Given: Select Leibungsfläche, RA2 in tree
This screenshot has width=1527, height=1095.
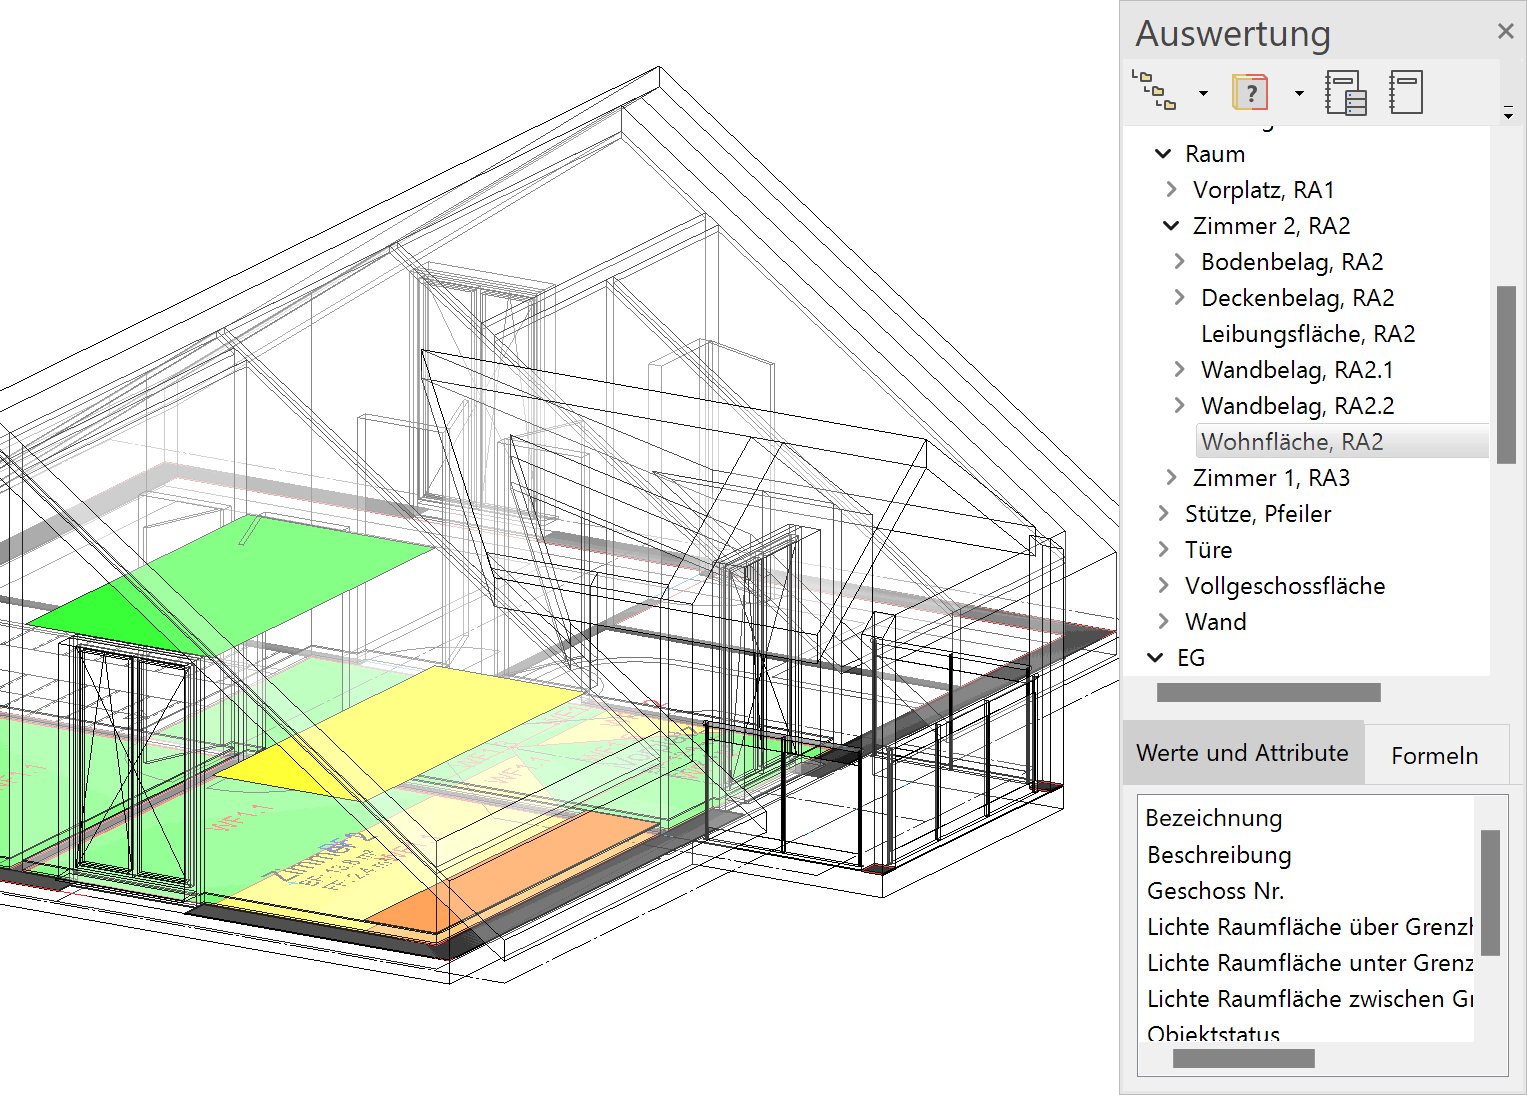Looking at the screenshot, I should 1308,334.
